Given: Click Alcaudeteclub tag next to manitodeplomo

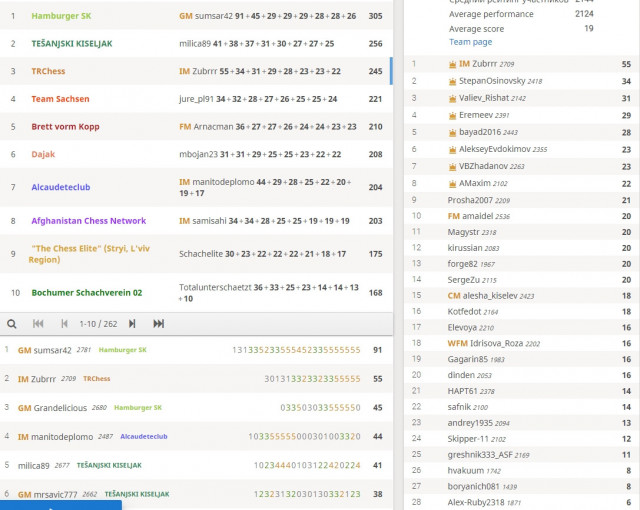Looking at the screenshot, I should click(144, 437).
